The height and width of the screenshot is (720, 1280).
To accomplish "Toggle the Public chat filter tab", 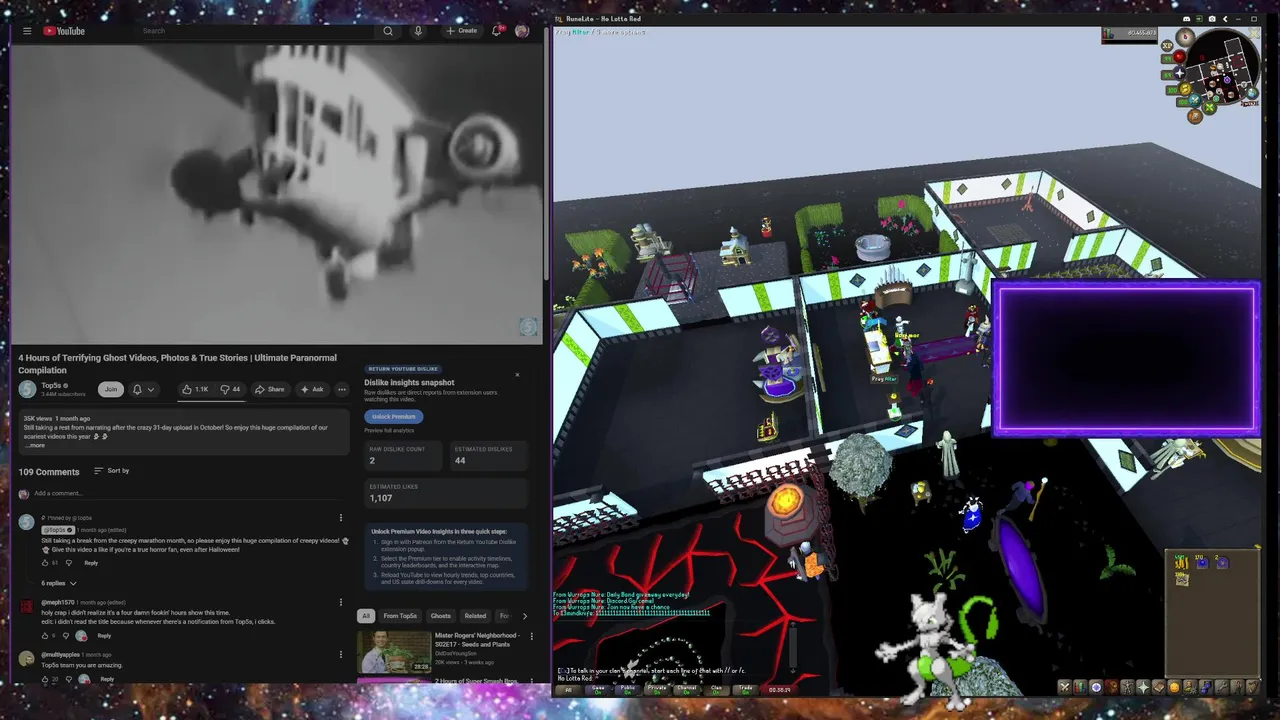I will coord(628,690).
